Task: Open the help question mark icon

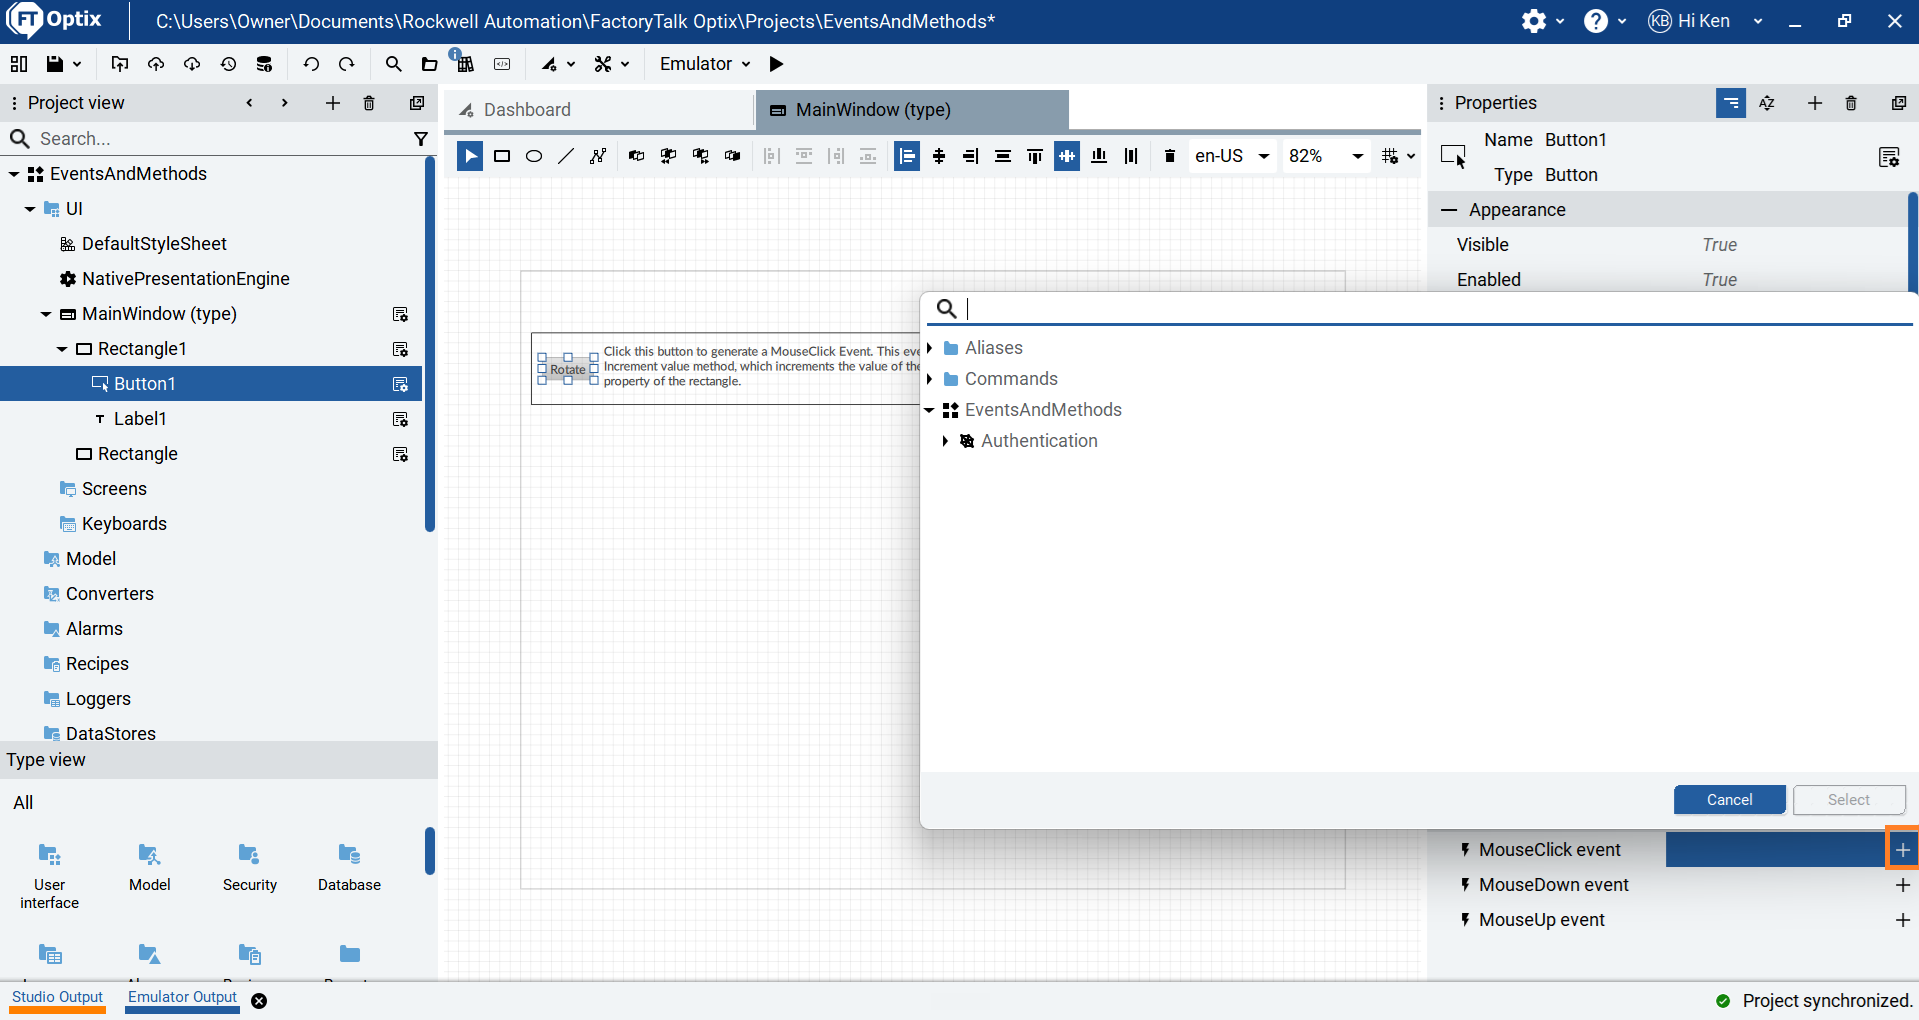Action: [x=1596, y=21]
